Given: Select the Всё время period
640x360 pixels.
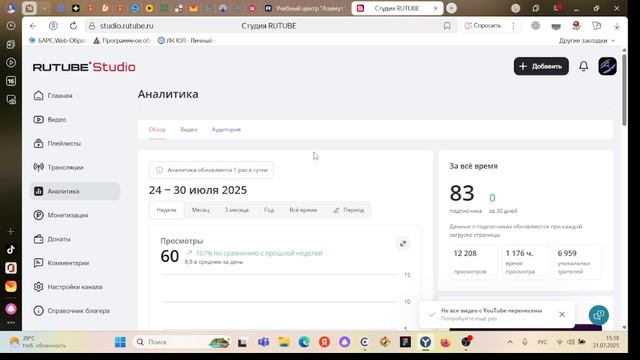Looking at the screenshot, I should tap(303, 210).
